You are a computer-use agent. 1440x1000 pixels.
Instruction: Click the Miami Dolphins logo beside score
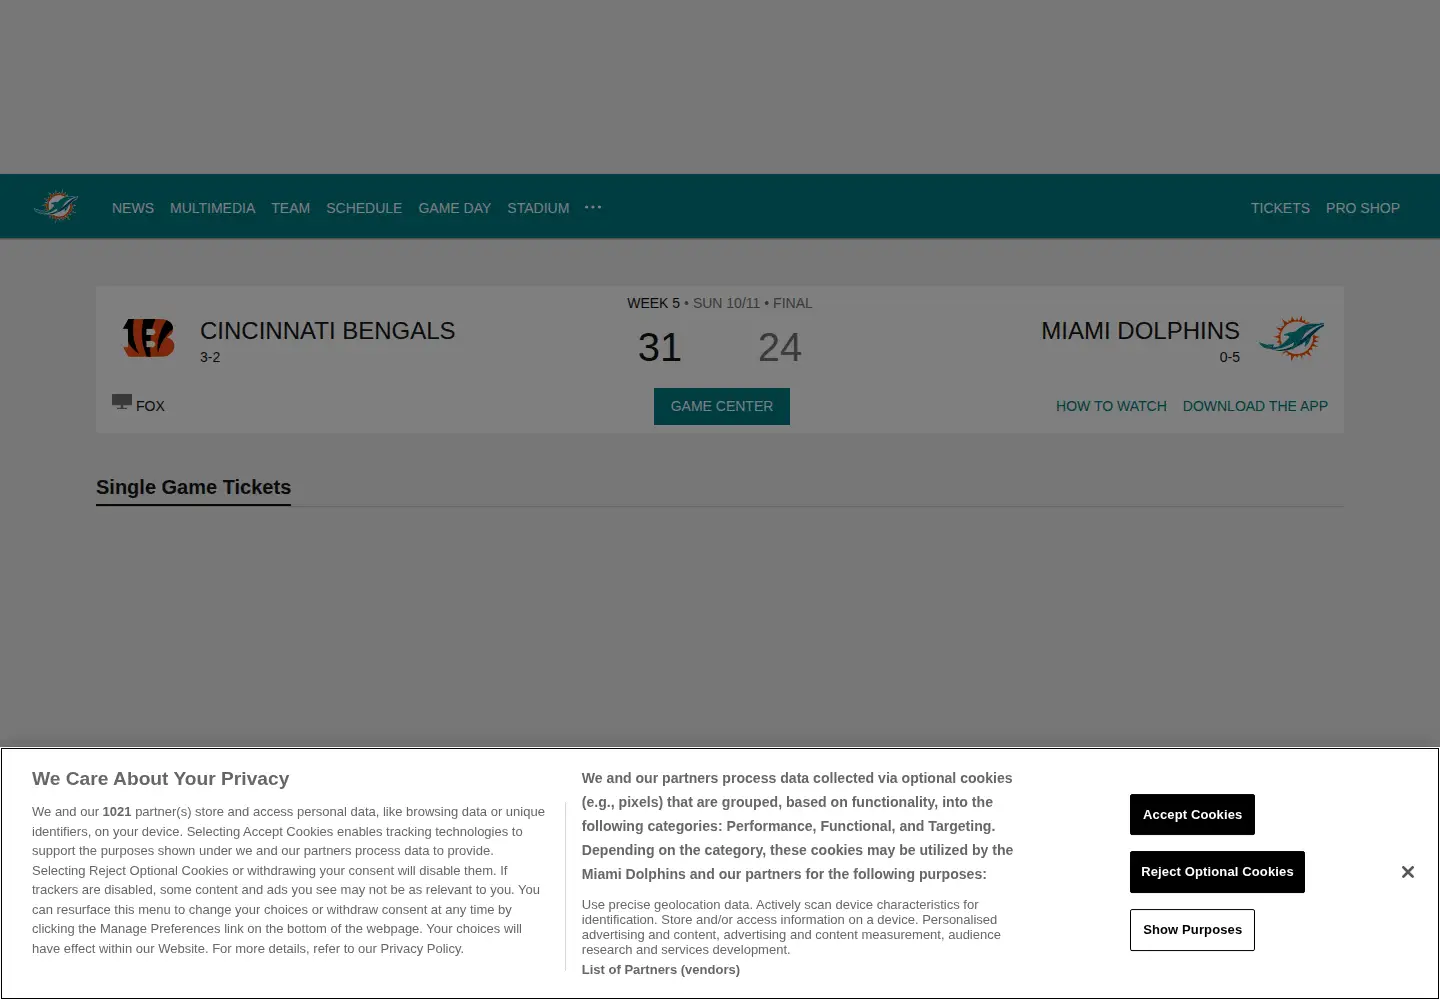[x=1292, y=338]
